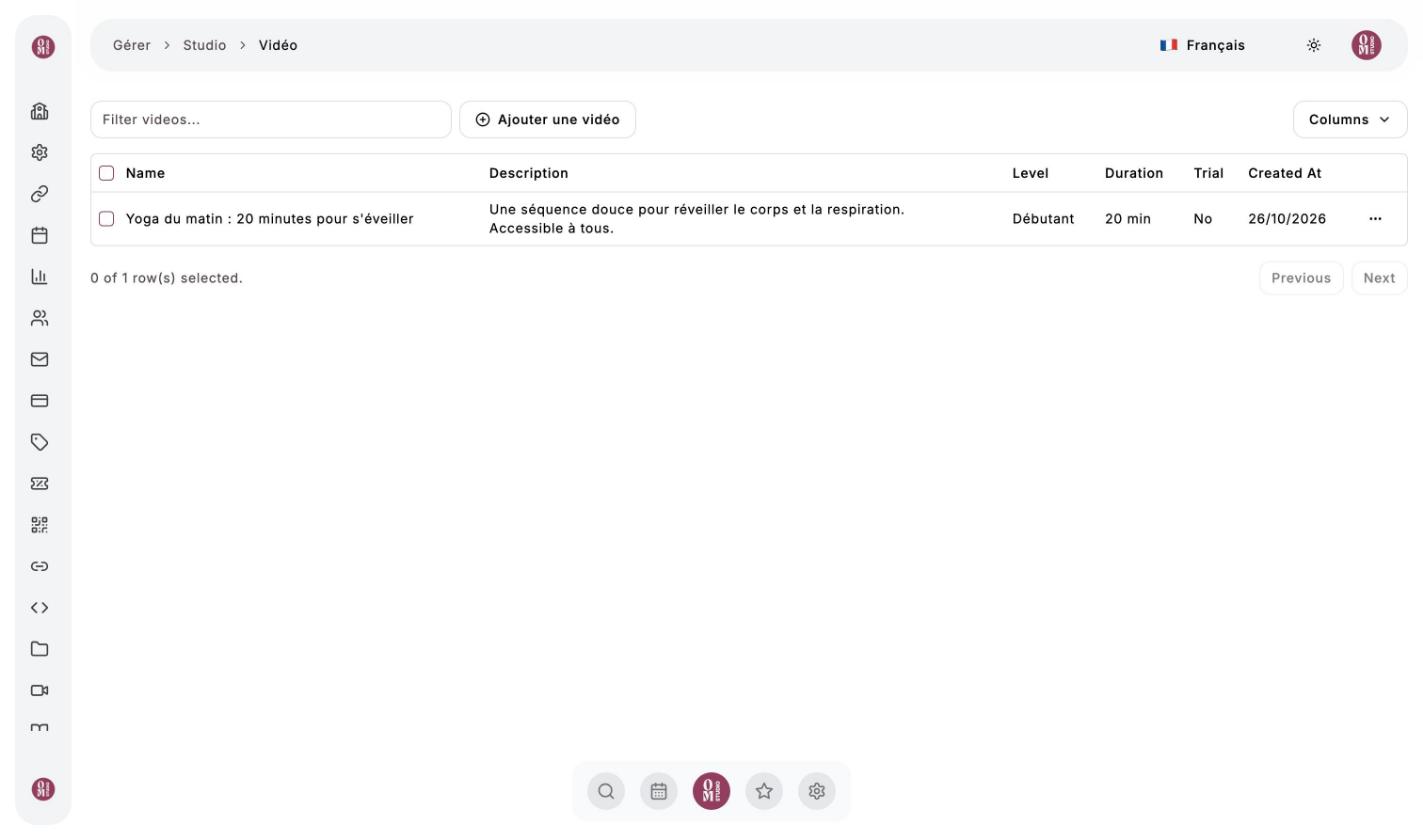The image size is (1423, 840).
Task: Click the 'Une séquence douce' description cell
Action: [696, 219]
